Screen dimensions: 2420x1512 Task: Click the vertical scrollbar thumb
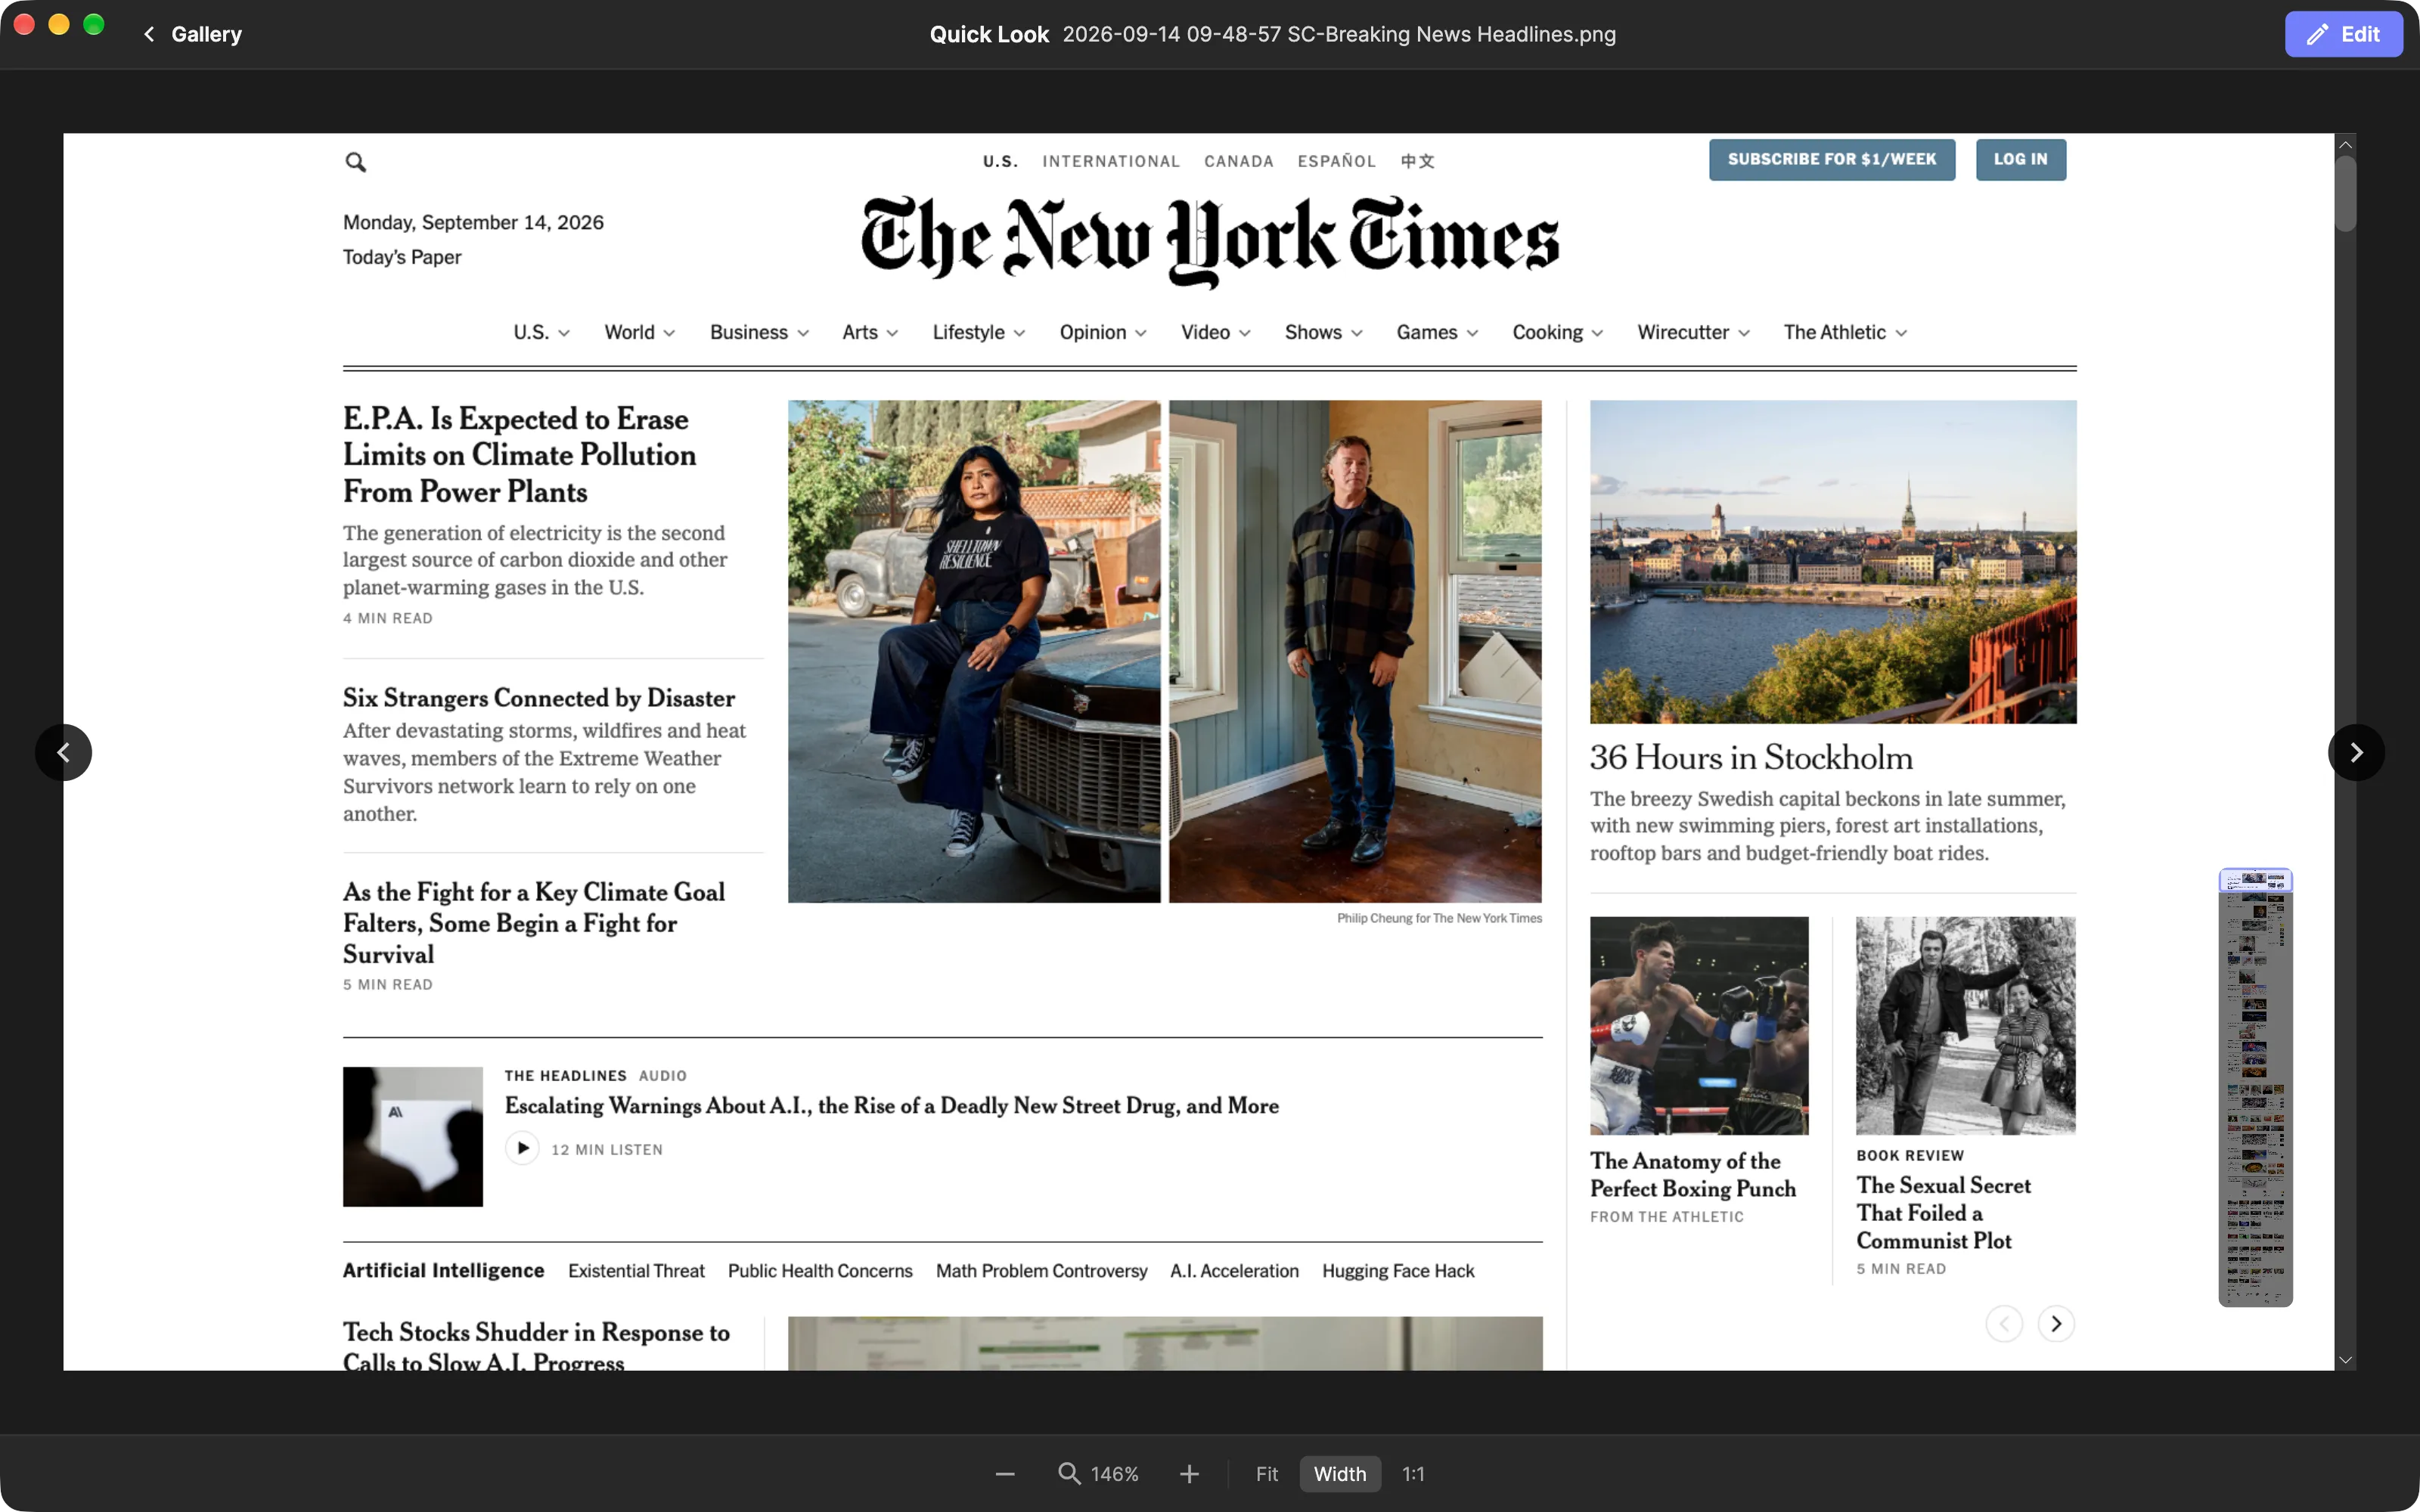tap(2345, 194)
